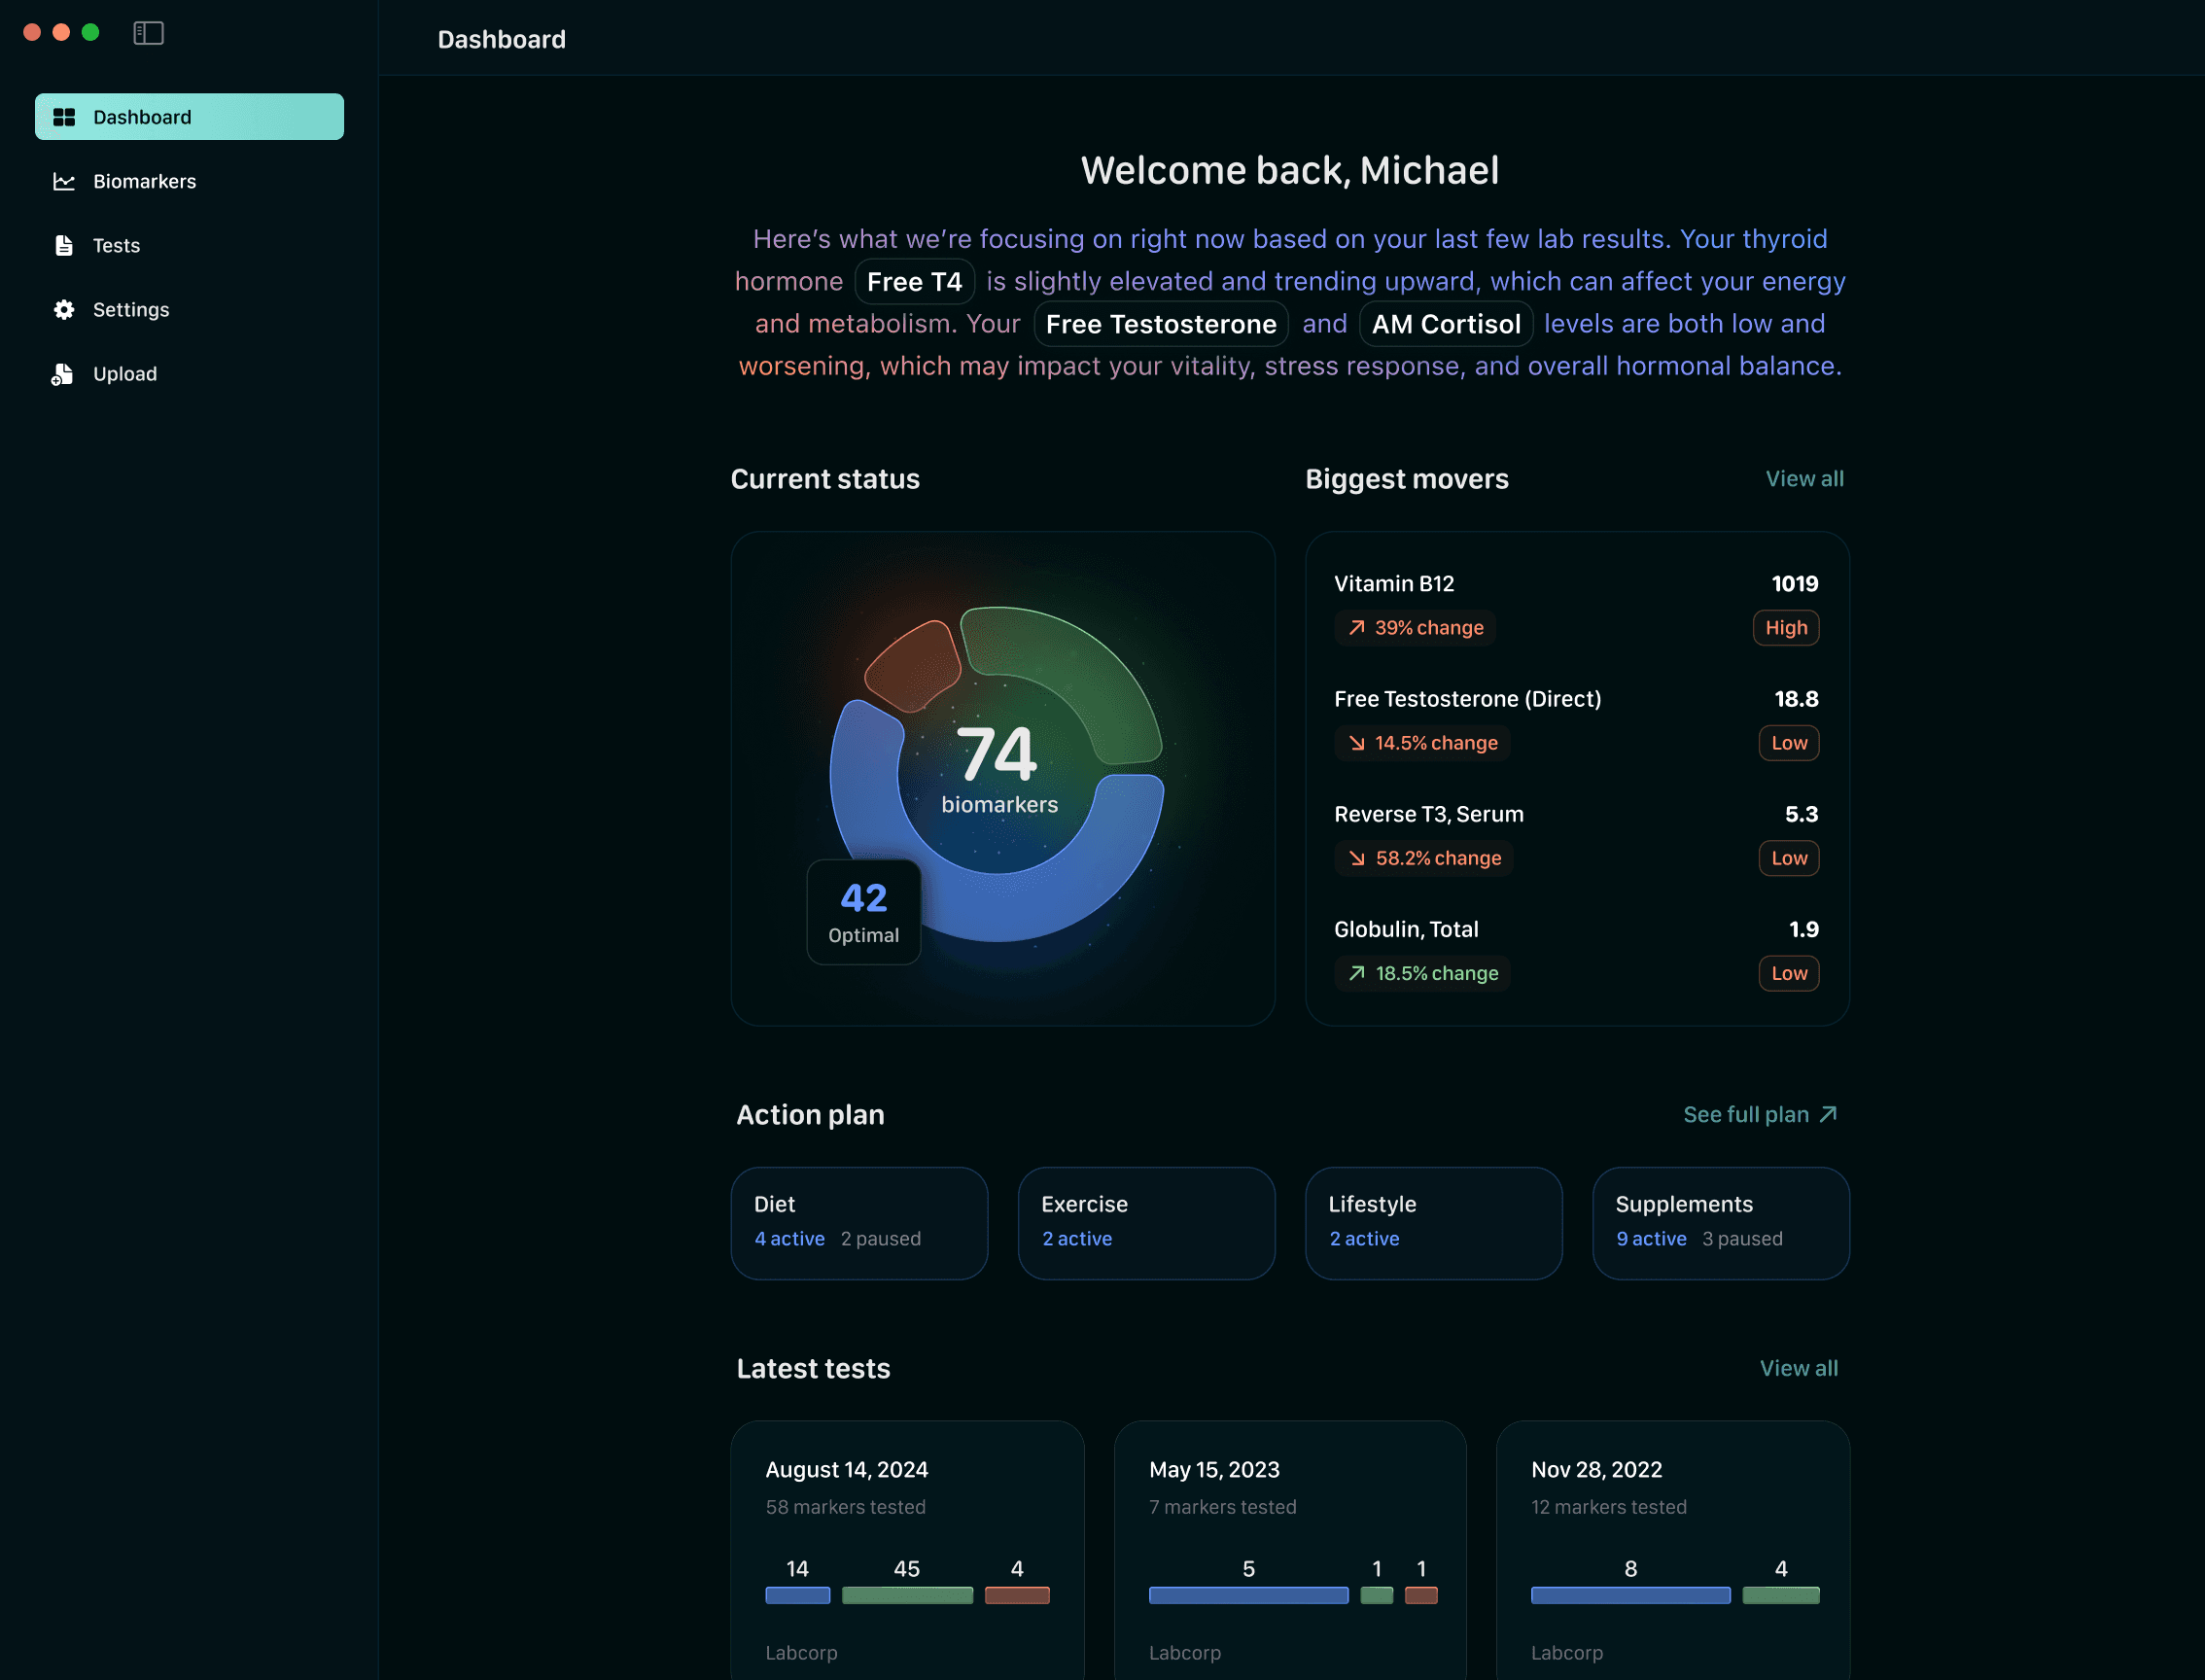Click the upward trend arrow on Vitamin B12
Viewport: 2205px width, 1680px height.
1356,627
